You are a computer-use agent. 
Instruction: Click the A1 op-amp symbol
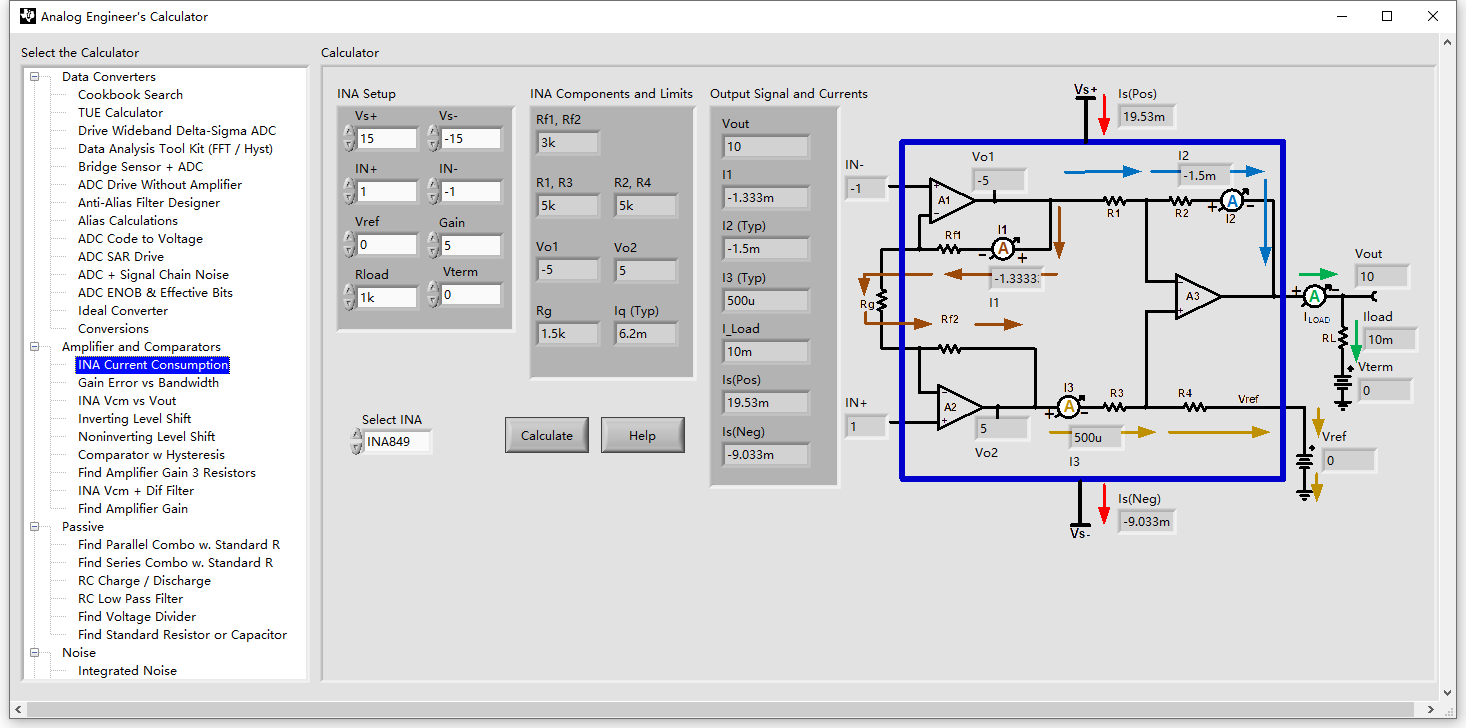click(x=951, y=200)
